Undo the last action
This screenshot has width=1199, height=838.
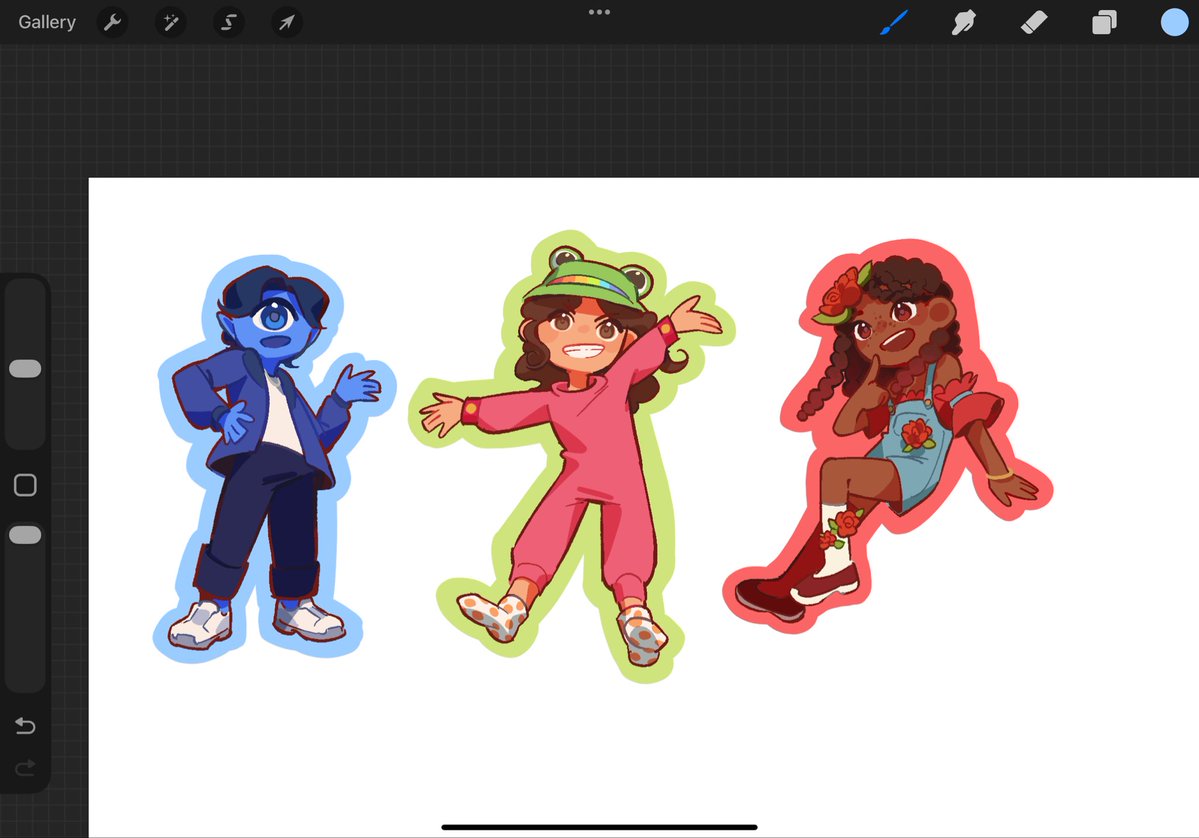tap(25, 725)
